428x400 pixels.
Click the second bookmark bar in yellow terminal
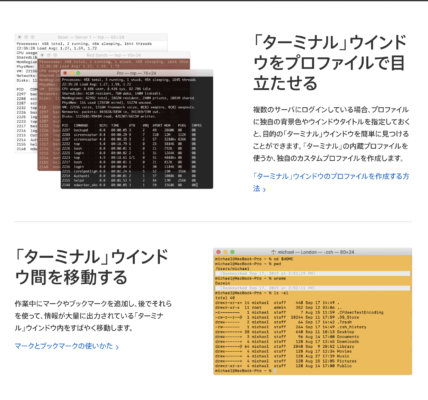313,288
